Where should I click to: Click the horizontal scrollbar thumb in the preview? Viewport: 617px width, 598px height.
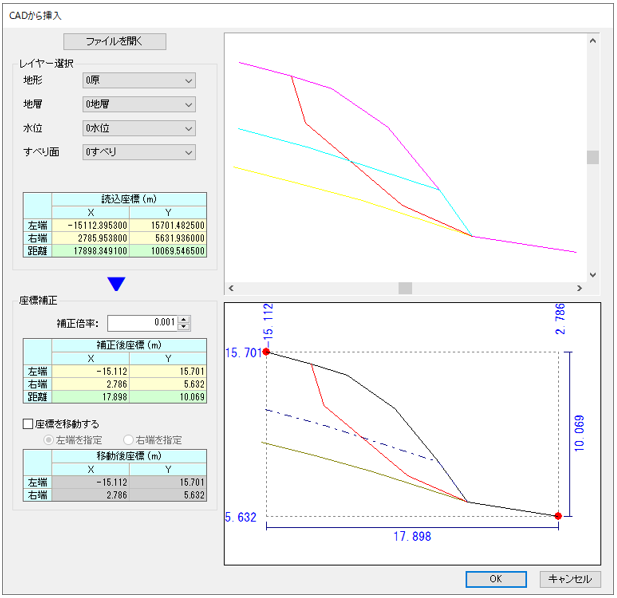[x=405, y=288]
